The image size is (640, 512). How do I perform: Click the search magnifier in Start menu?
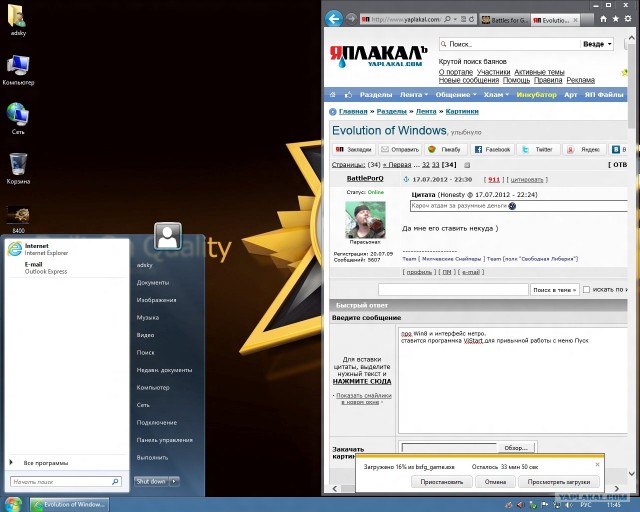click(116, 482)
